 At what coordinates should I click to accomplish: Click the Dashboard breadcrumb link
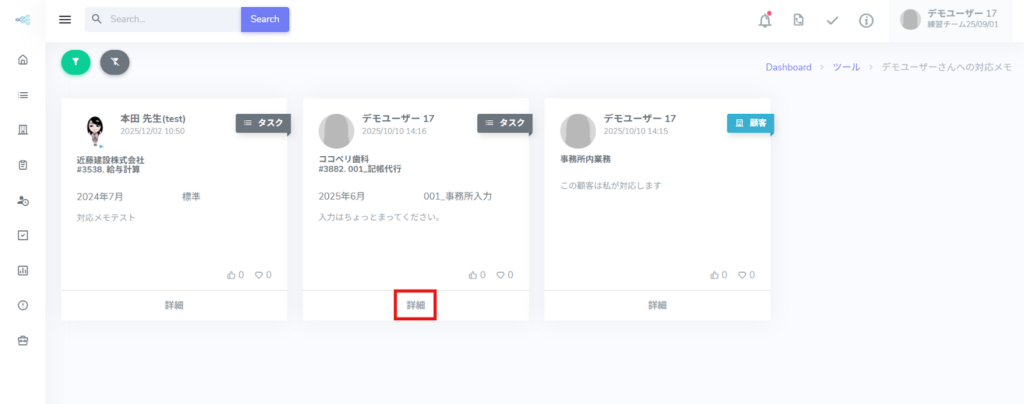click(788, 67)
